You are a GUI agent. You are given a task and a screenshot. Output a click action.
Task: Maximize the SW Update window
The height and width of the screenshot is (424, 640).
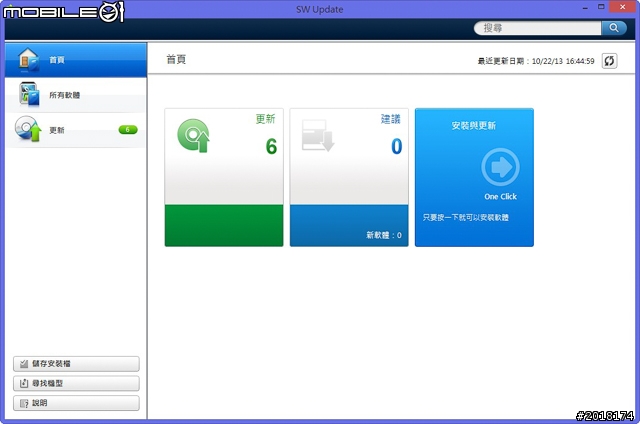pos(601,7)
